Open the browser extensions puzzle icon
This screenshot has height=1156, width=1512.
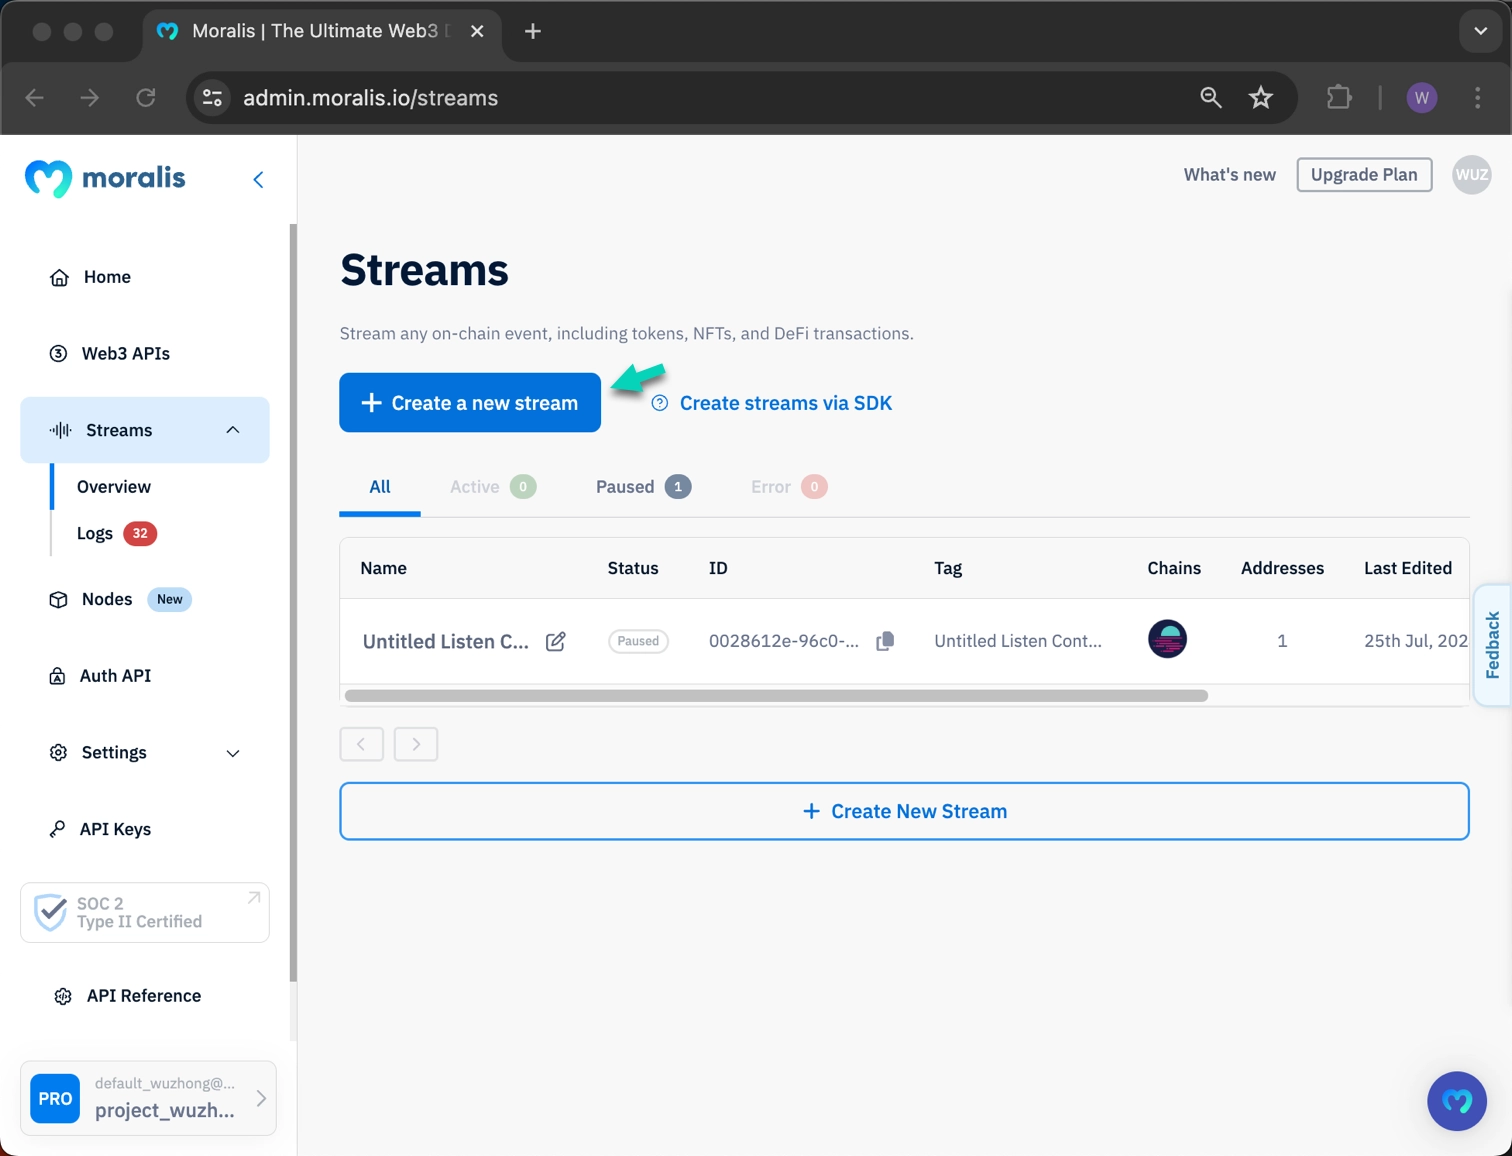[x=1339, y=98]
